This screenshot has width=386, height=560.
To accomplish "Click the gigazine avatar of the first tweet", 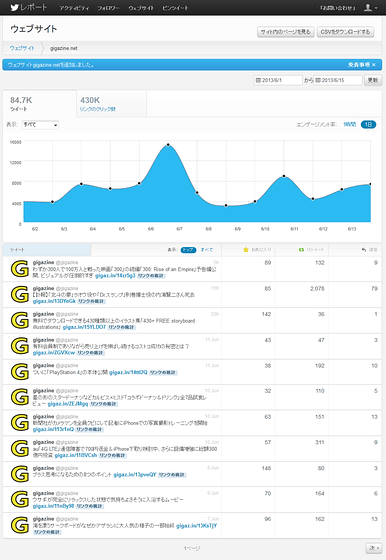I will point(20,269).
